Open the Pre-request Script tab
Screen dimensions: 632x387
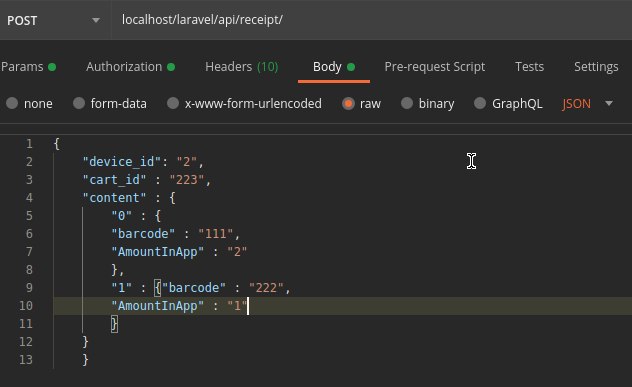click(x=435, y=67)
